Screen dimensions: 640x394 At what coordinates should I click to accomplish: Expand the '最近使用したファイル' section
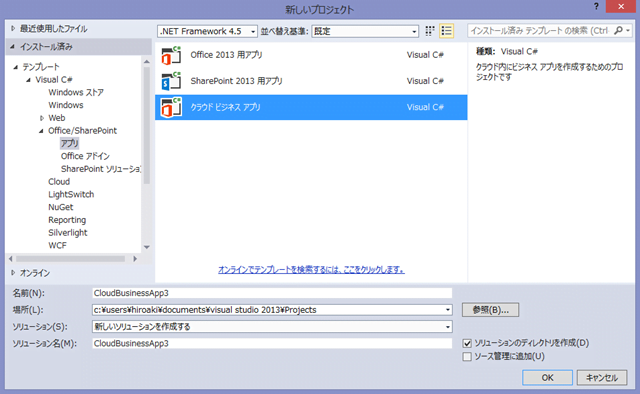pos(13,29)
